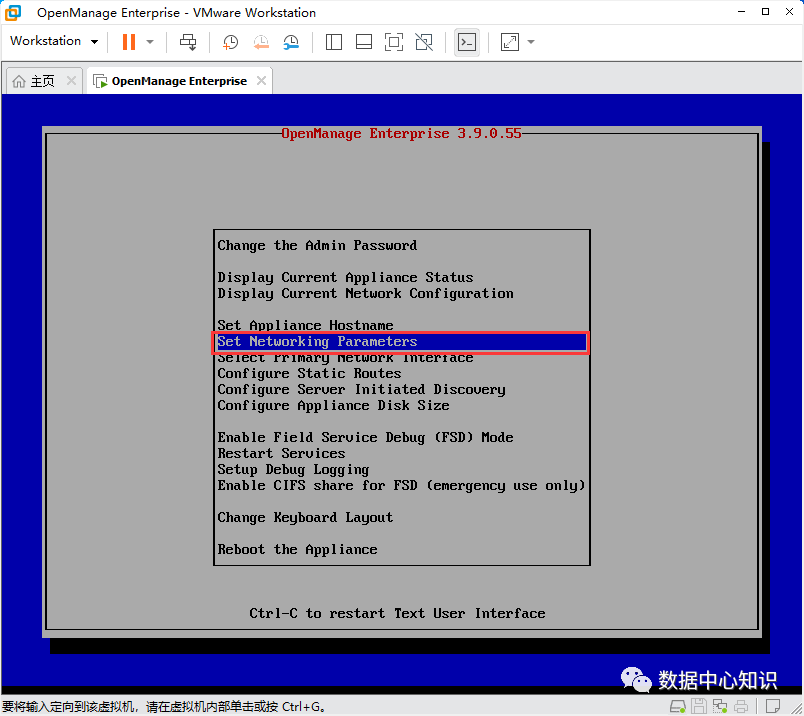Close the VMware Workstation window
804x716 pixels.
click(790, 12)
